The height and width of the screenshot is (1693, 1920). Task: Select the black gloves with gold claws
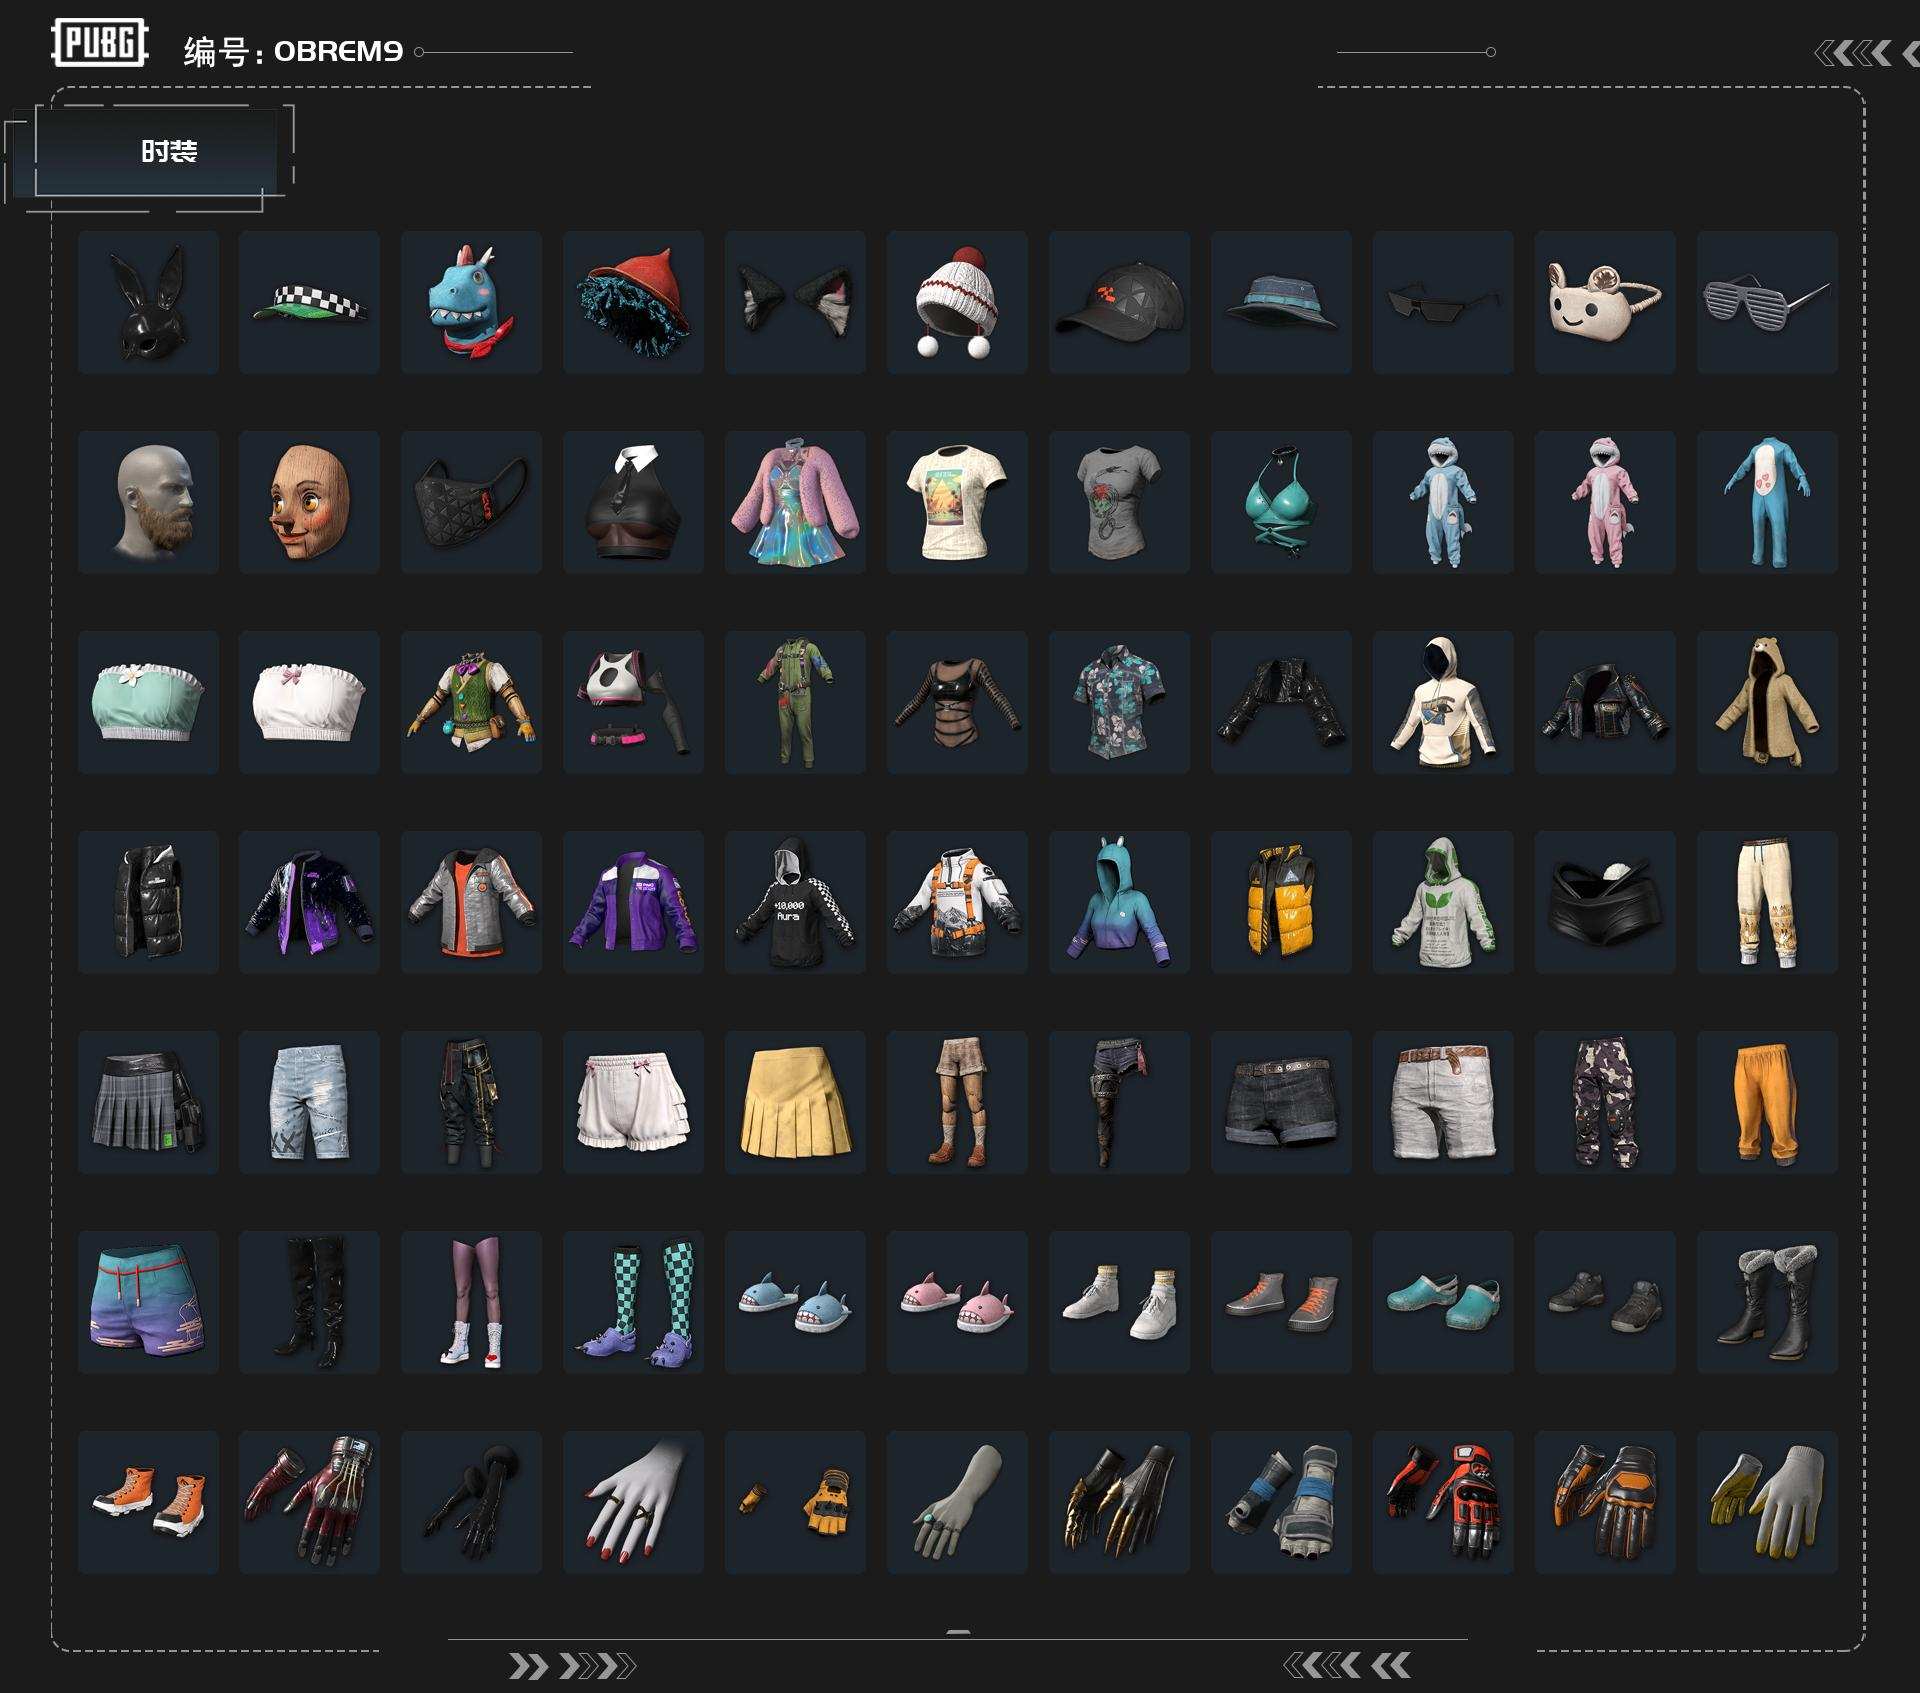point(1119,1502)
